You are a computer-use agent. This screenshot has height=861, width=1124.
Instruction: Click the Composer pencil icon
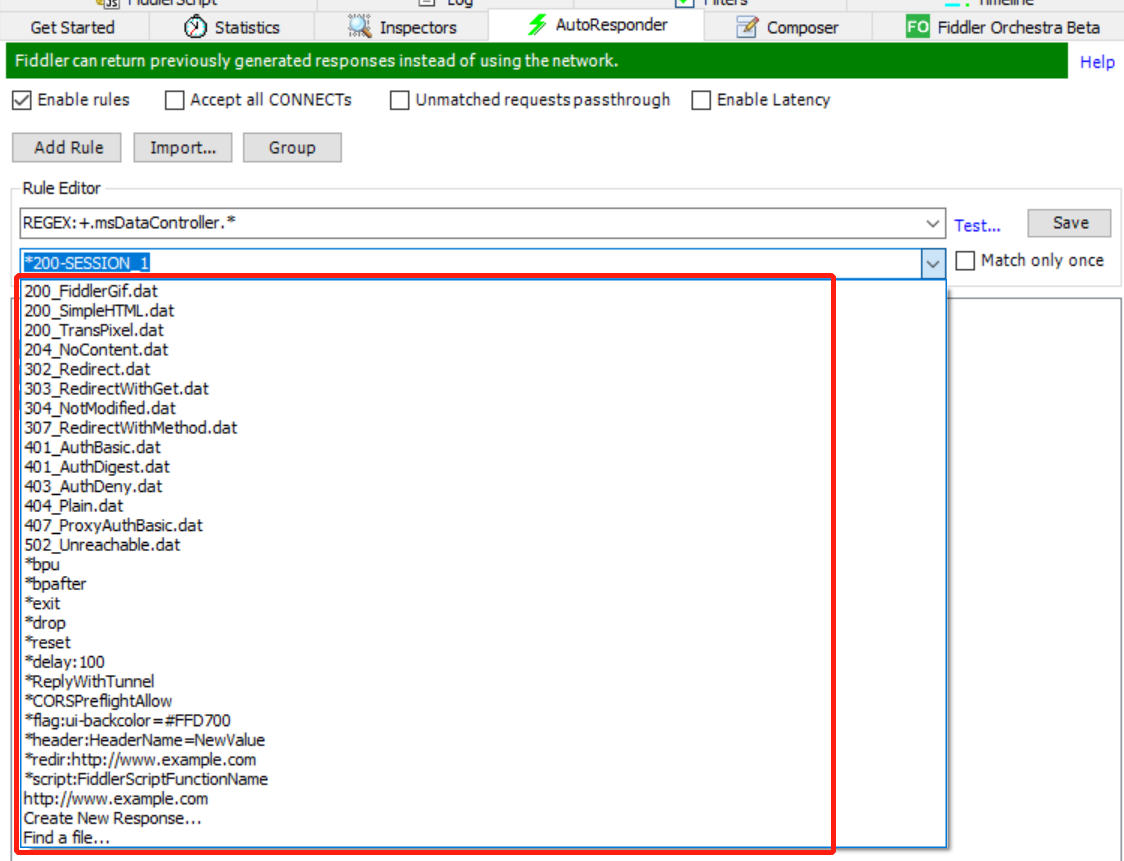tap(747, 27)
